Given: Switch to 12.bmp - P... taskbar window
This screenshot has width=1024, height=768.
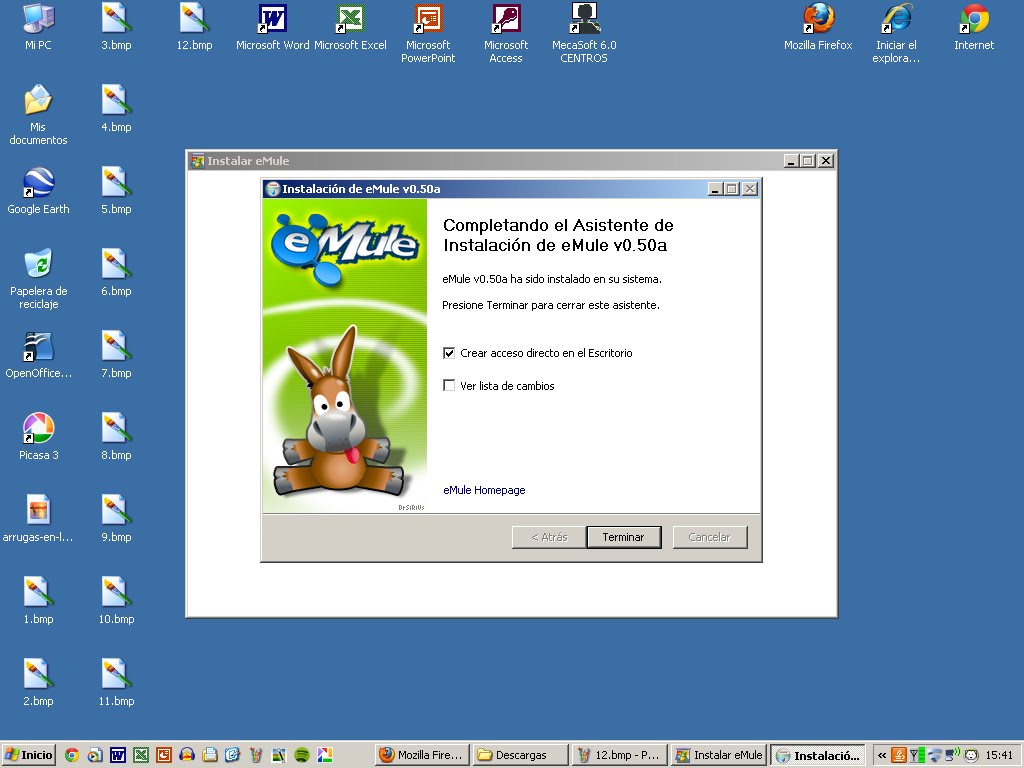Looking at the screenshot, I should coord(619,755).
